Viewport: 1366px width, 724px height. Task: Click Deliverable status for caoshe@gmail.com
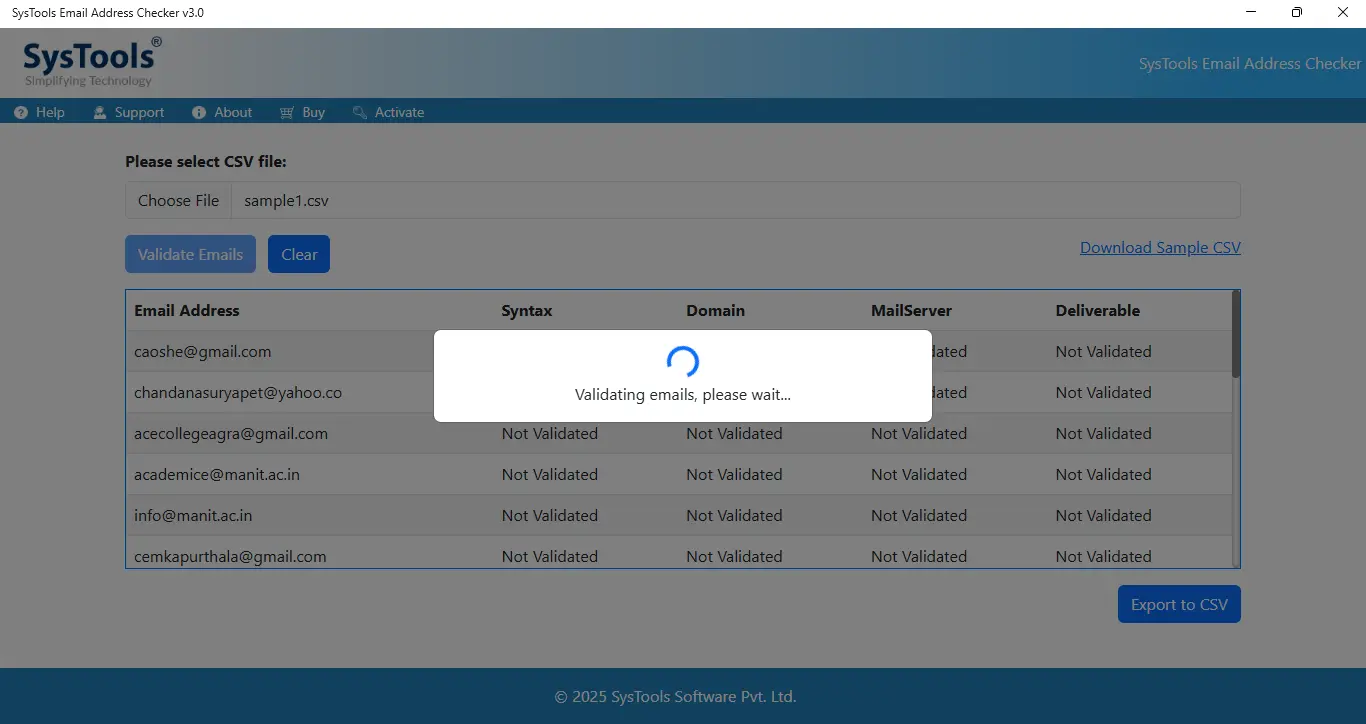[x=1104, y=352]
